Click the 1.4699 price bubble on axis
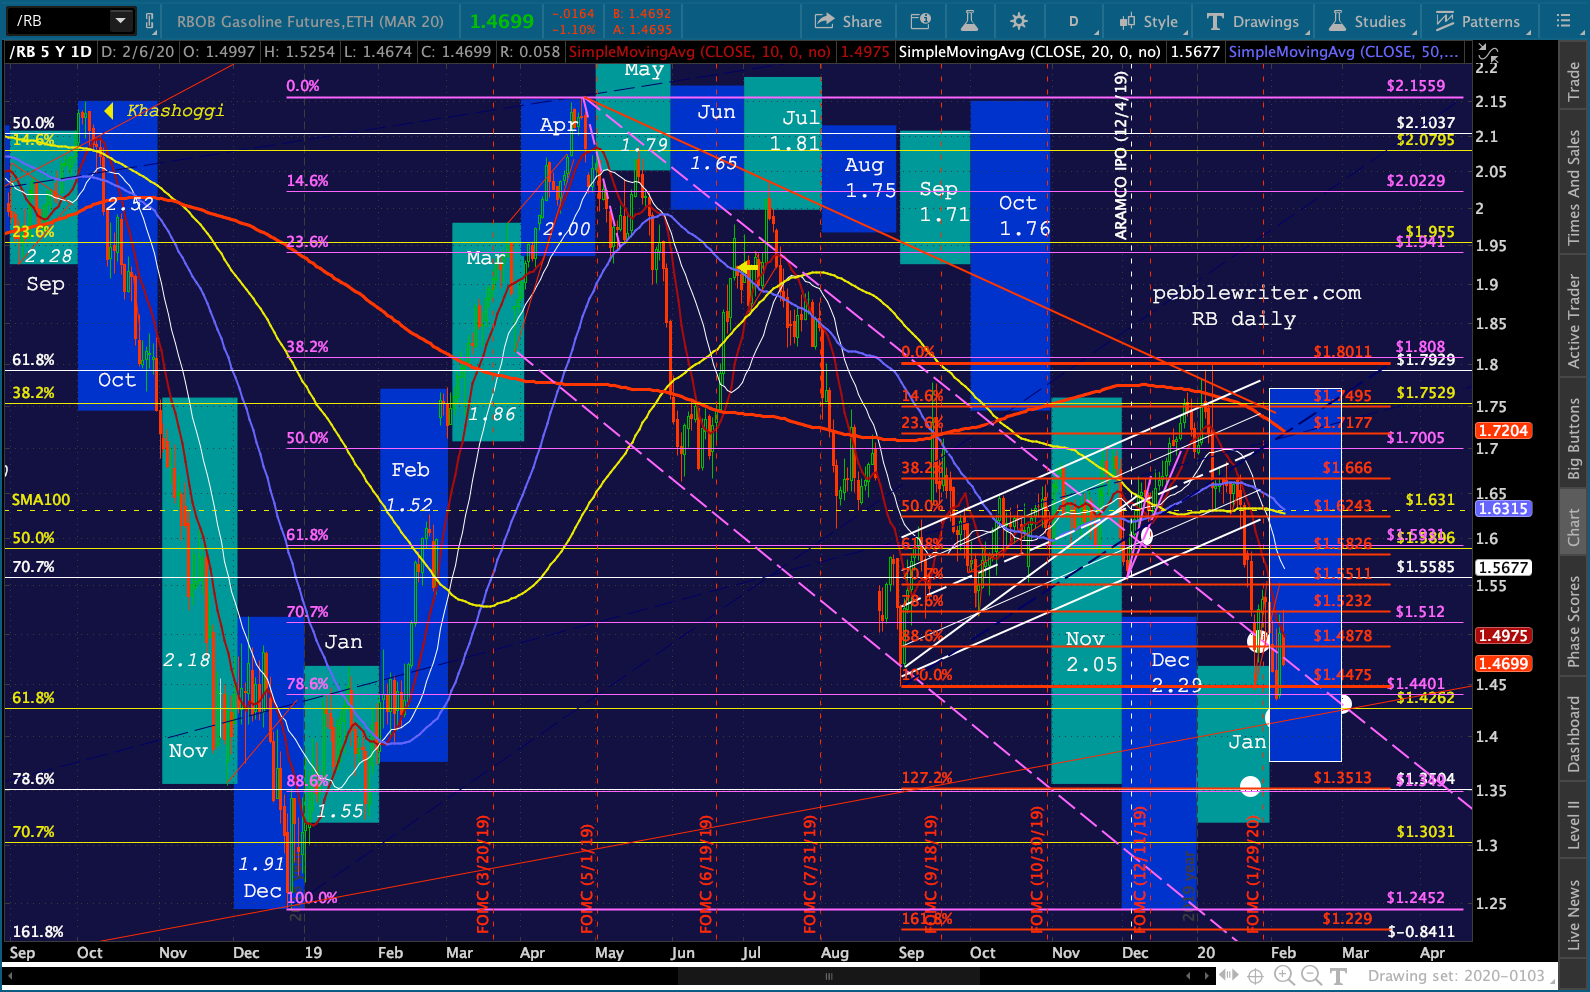This screenshot has width=1590, height=992. [1503, 664]
